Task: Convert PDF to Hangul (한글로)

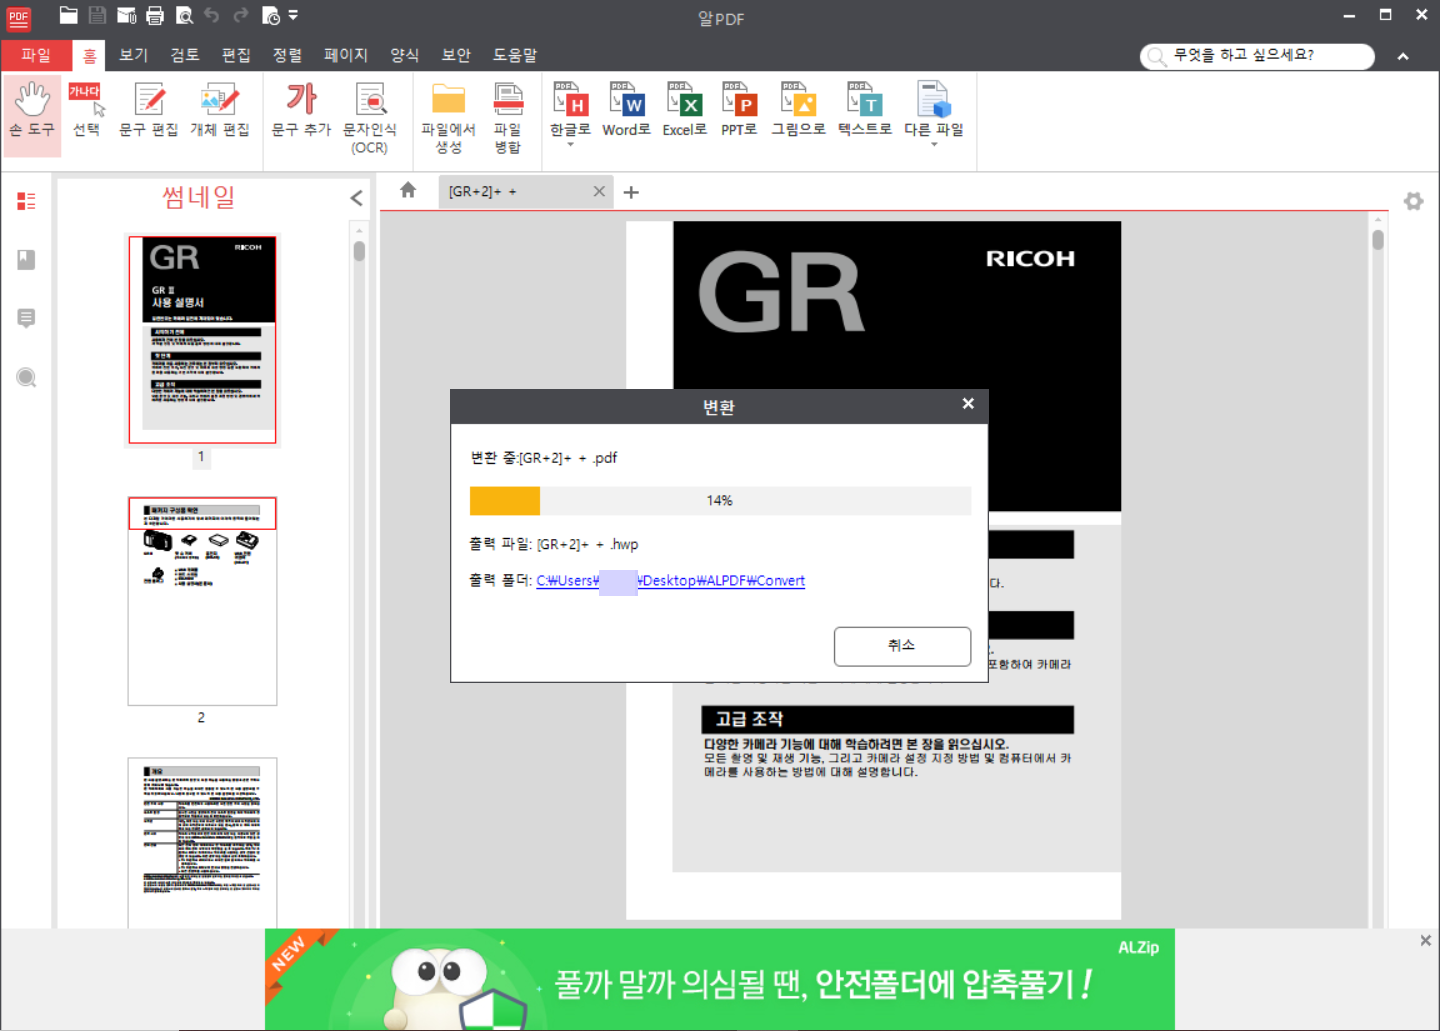Action: coord(570,112)
